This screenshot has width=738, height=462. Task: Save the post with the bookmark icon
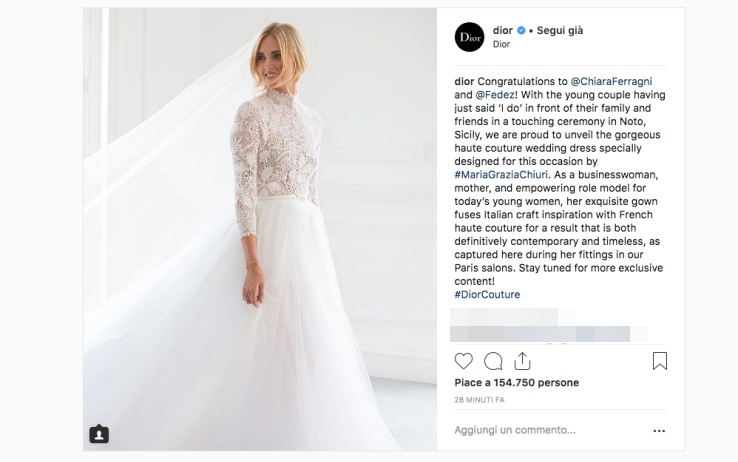coord(659,361)
